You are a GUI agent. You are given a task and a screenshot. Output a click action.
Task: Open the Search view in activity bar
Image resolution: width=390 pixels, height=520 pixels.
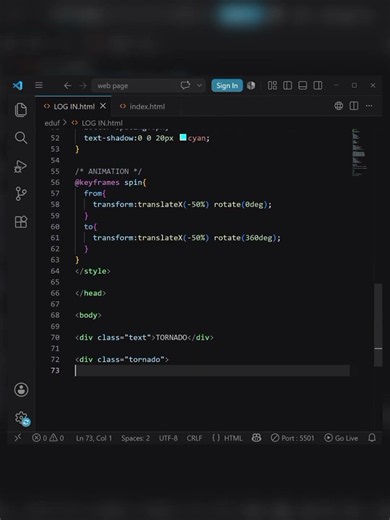pyautogui.click(x=21, y=138)
